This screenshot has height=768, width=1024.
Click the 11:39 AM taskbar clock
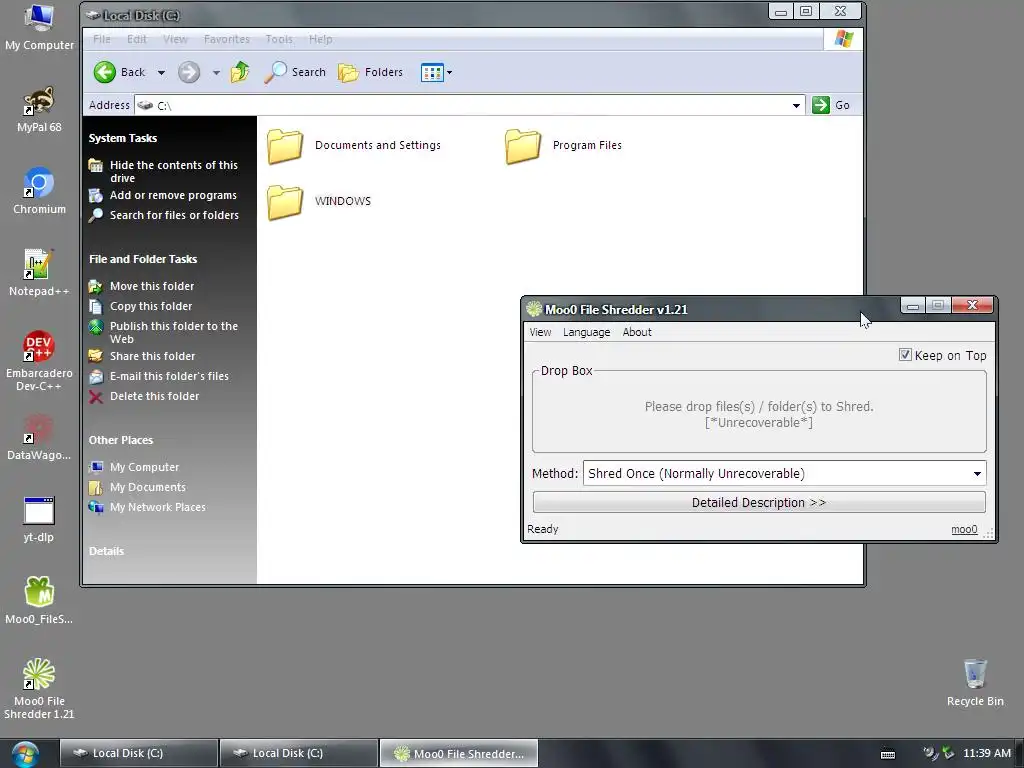coord(987,754)
